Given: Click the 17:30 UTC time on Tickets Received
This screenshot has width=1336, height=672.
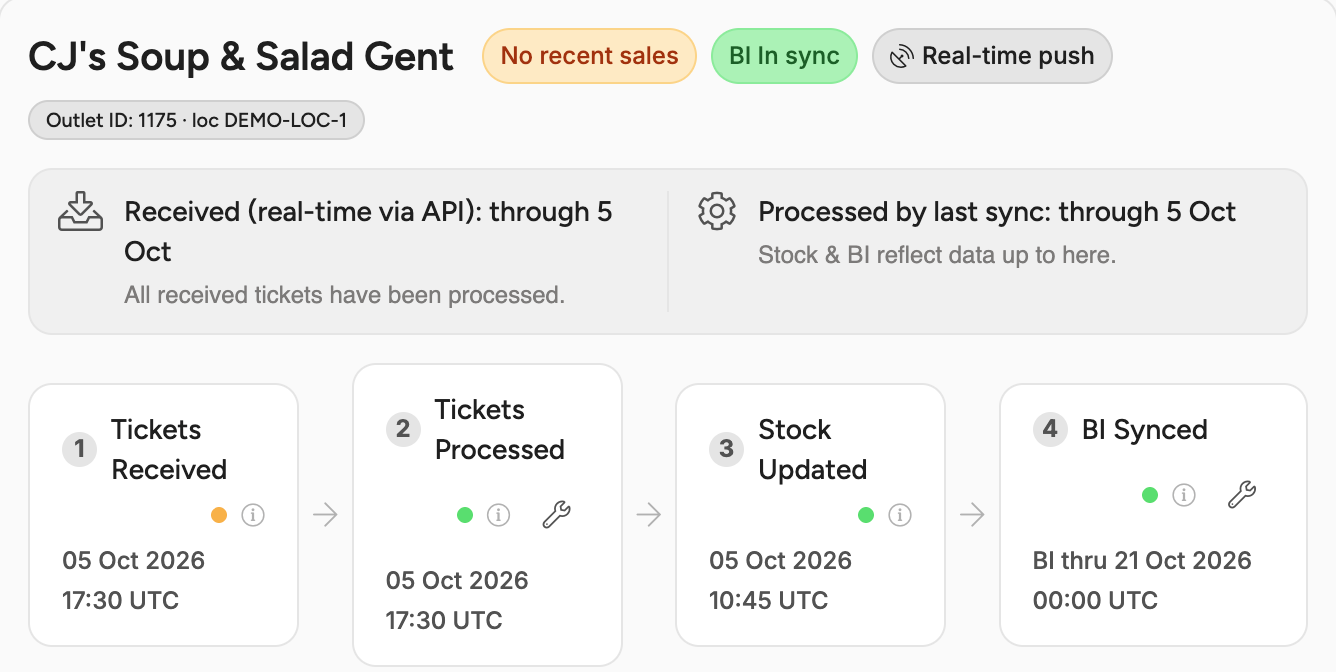Looking at the screenshot, I should [121, 600].
